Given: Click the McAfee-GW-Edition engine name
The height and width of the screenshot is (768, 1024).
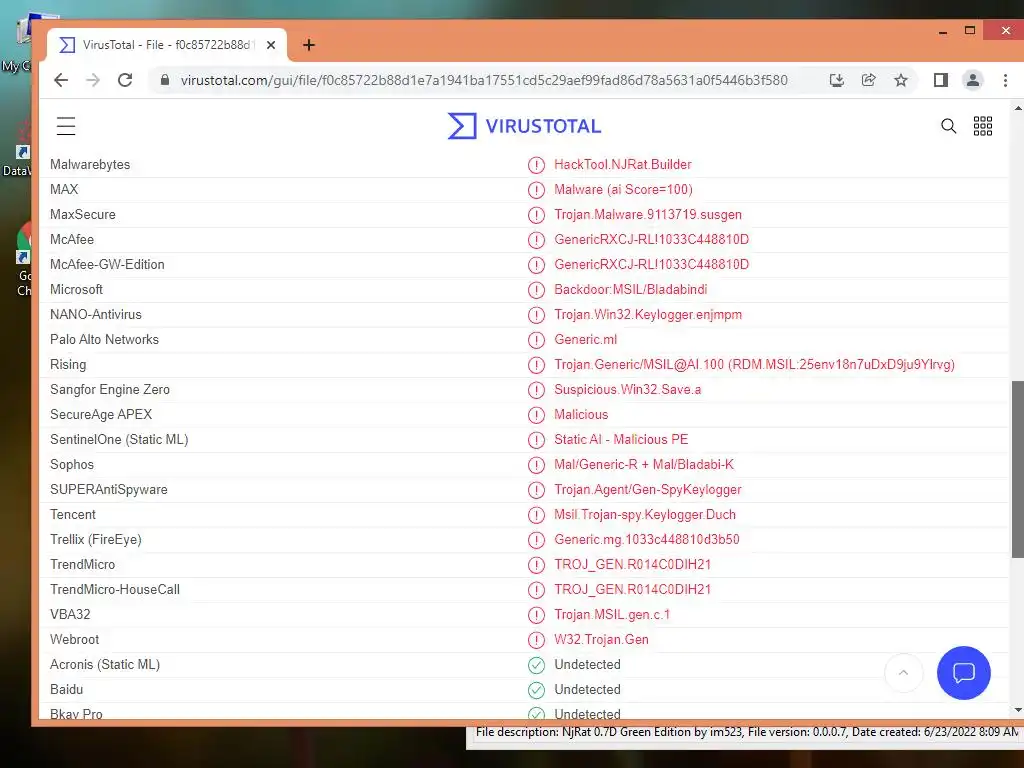Looking at the screenshot, I should tap(107, 264).
